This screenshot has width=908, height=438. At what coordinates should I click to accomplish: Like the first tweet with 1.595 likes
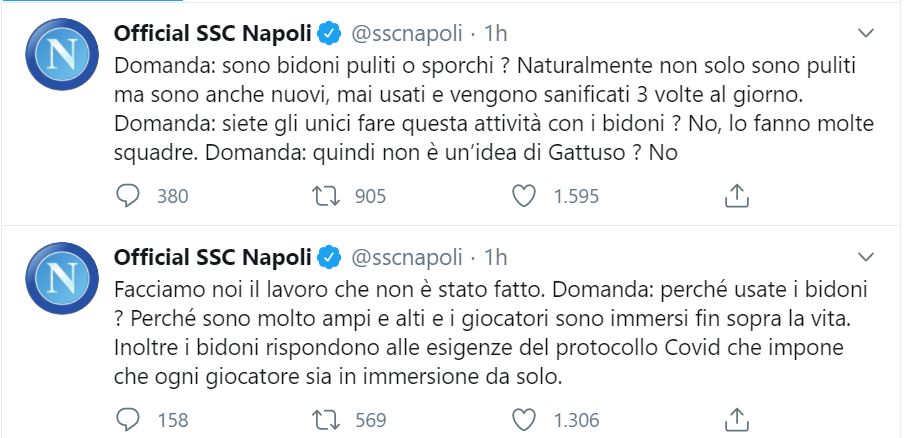[525, 196]
